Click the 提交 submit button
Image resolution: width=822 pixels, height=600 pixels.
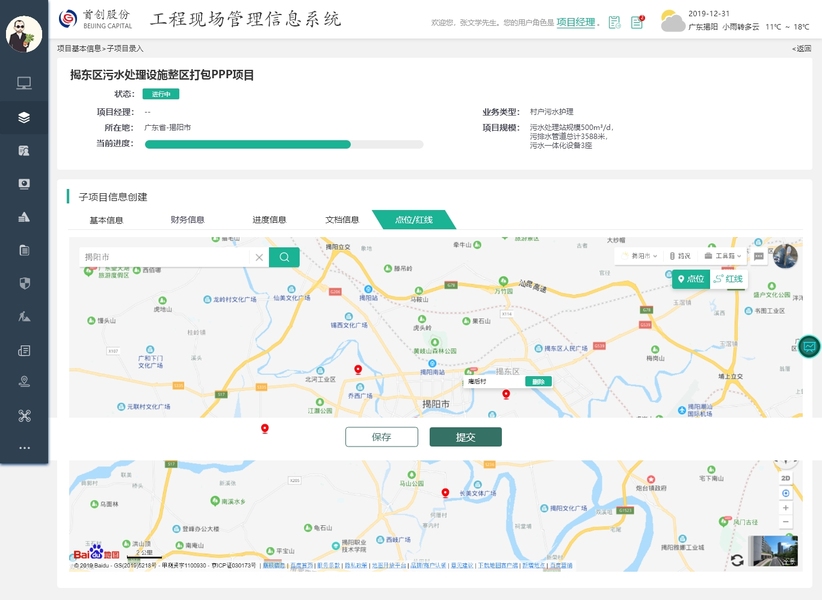(466, 437)
